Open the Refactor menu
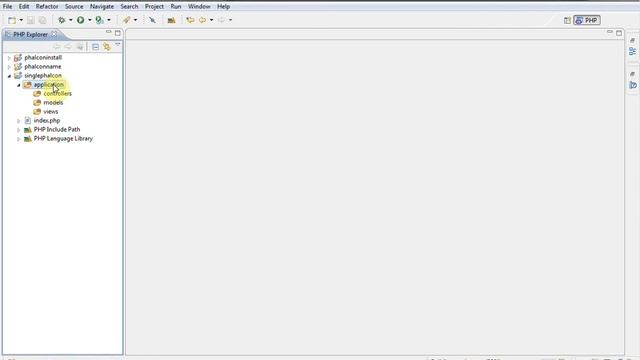The width and height of the screenshot is (640, 360). [x=47, y=7]
